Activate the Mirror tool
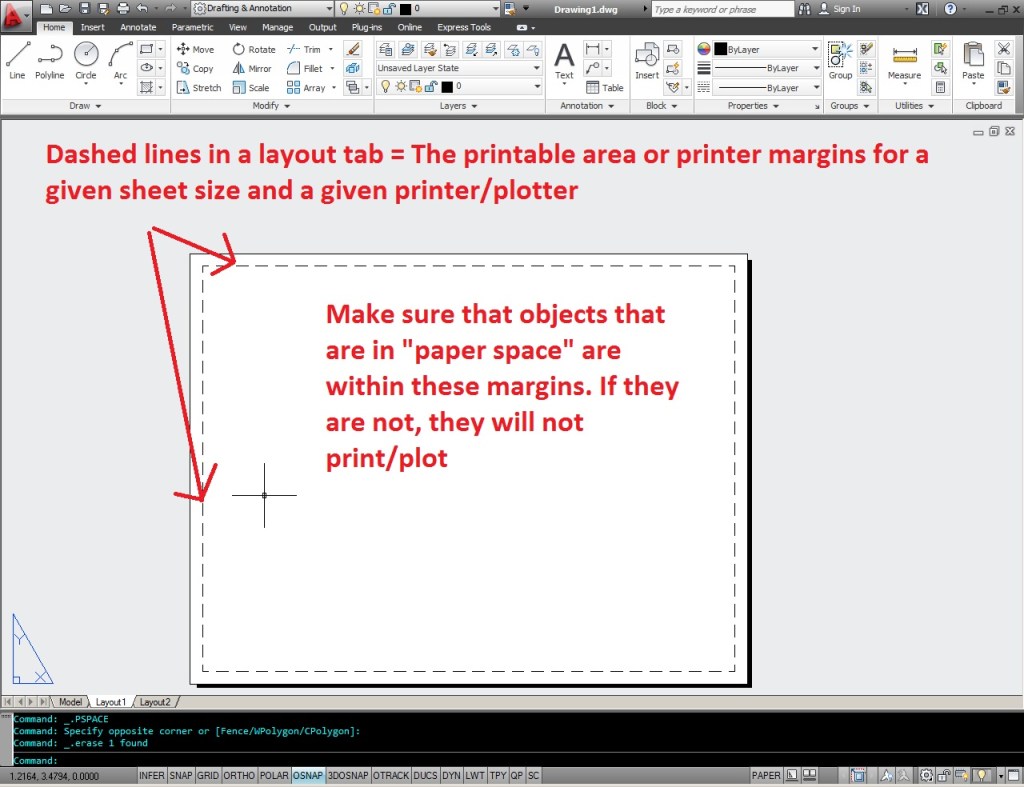The height and width of the screenshot is (787, 1024). click(x=252, y=68)
